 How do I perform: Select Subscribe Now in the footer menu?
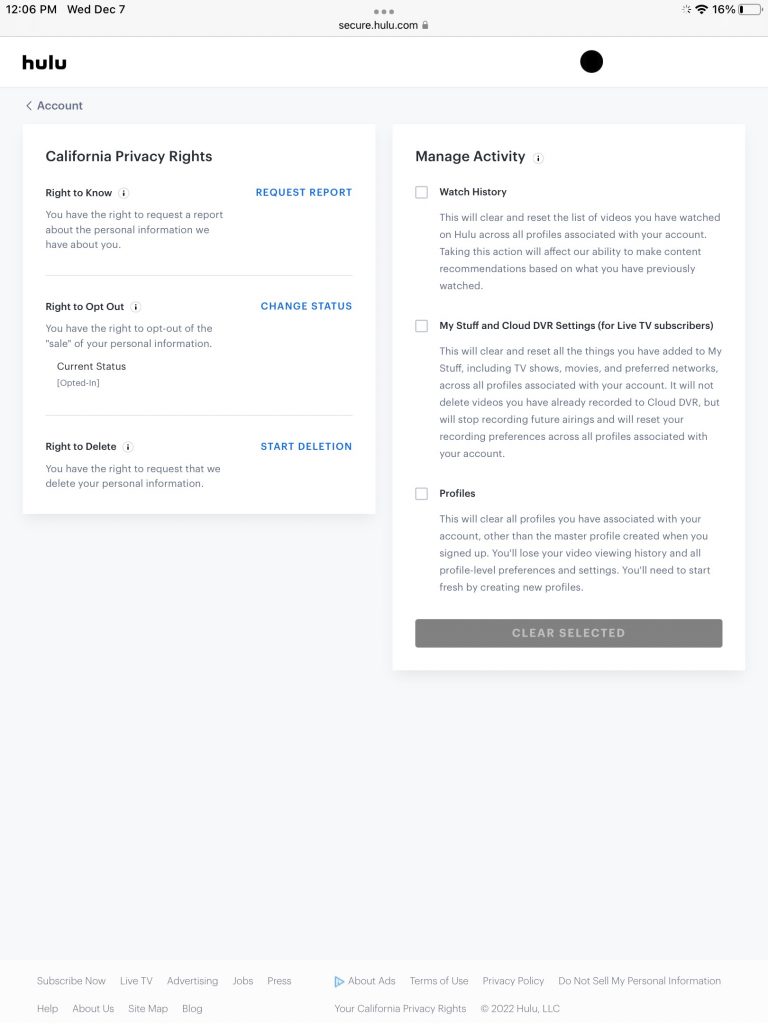pyautogui.click(x=70, y=981)
